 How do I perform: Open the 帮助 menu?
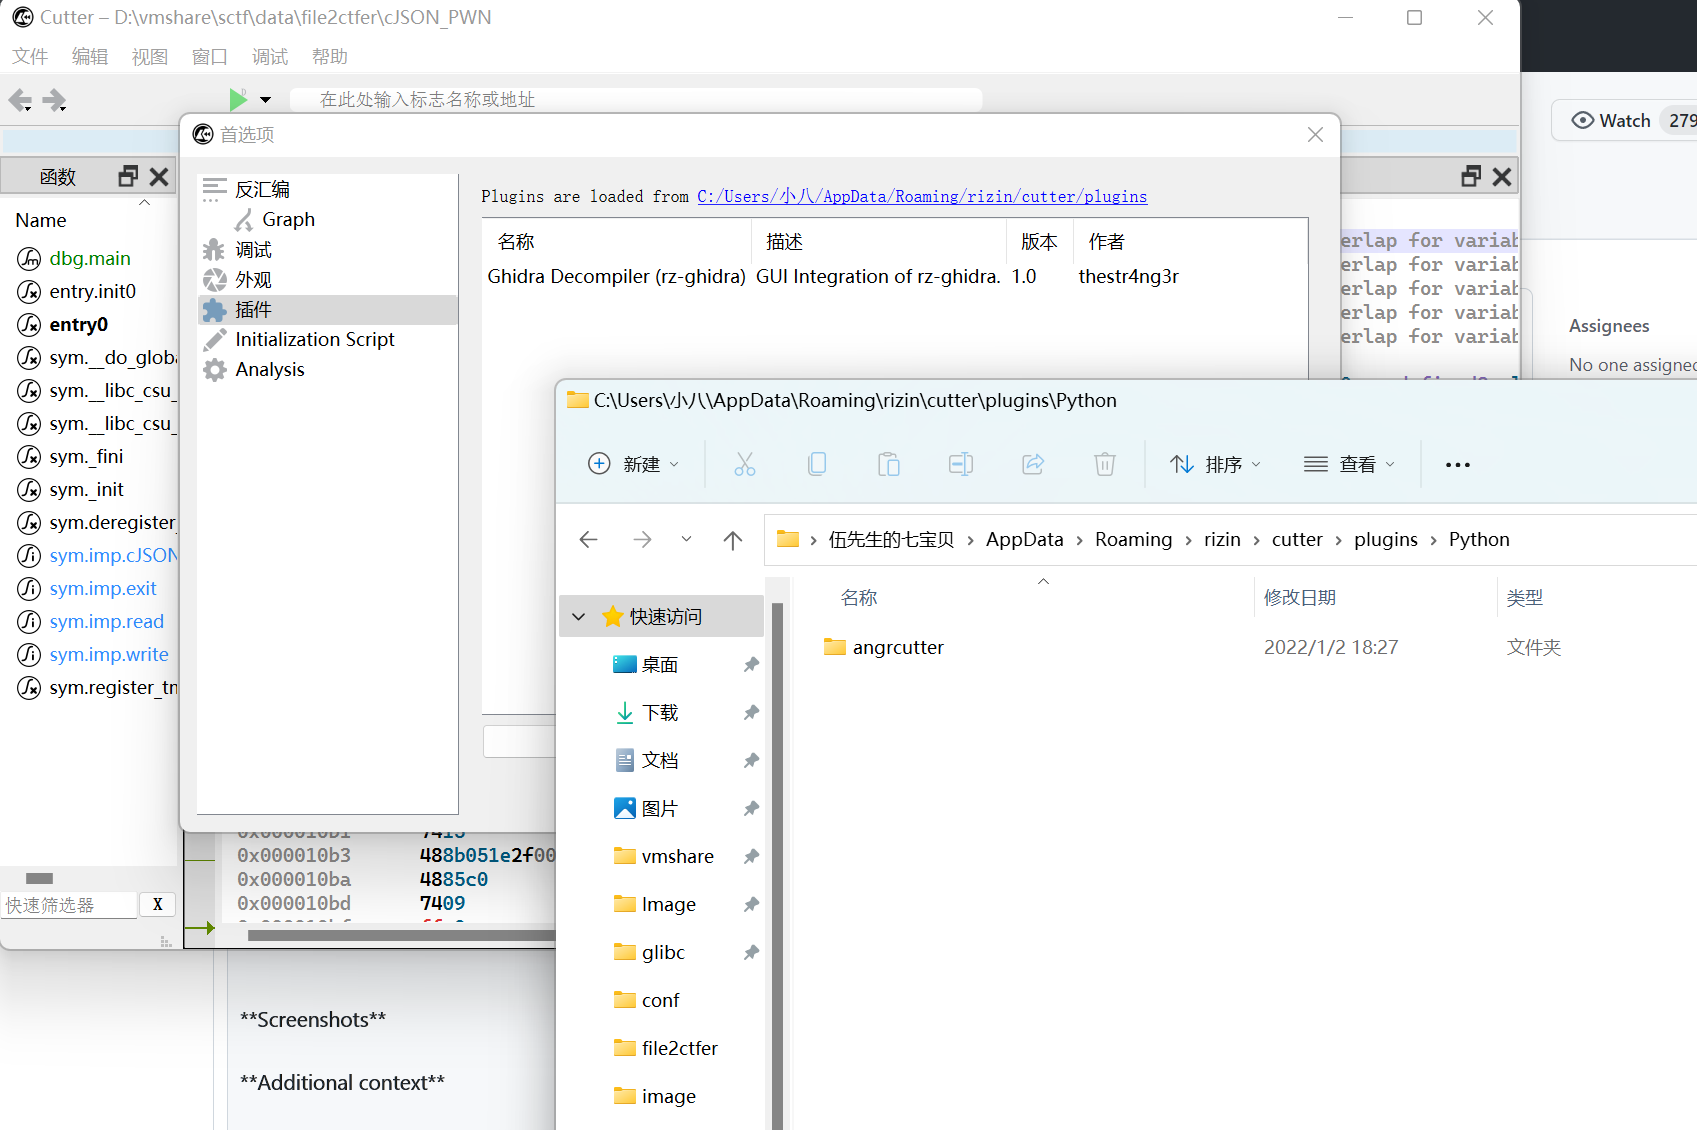point(330,56)
